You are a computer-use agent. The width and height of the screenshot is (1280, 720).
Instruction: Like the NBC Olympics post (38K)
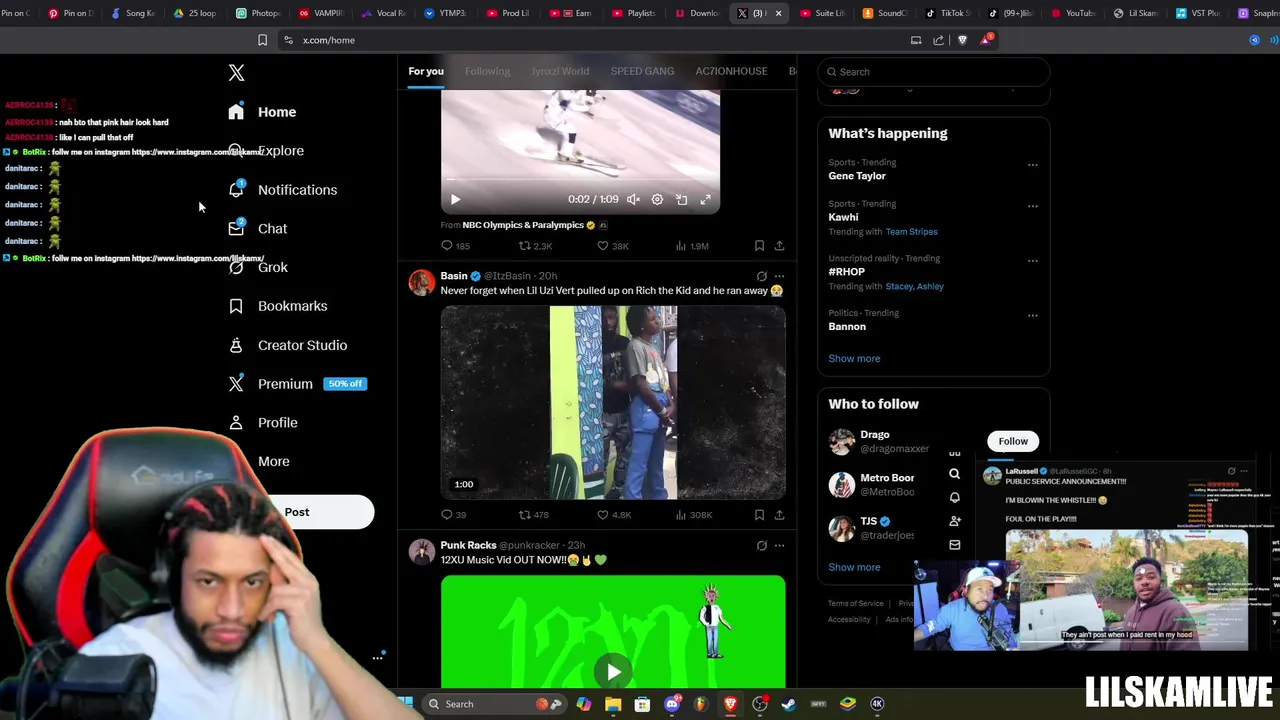coord(612,246)
